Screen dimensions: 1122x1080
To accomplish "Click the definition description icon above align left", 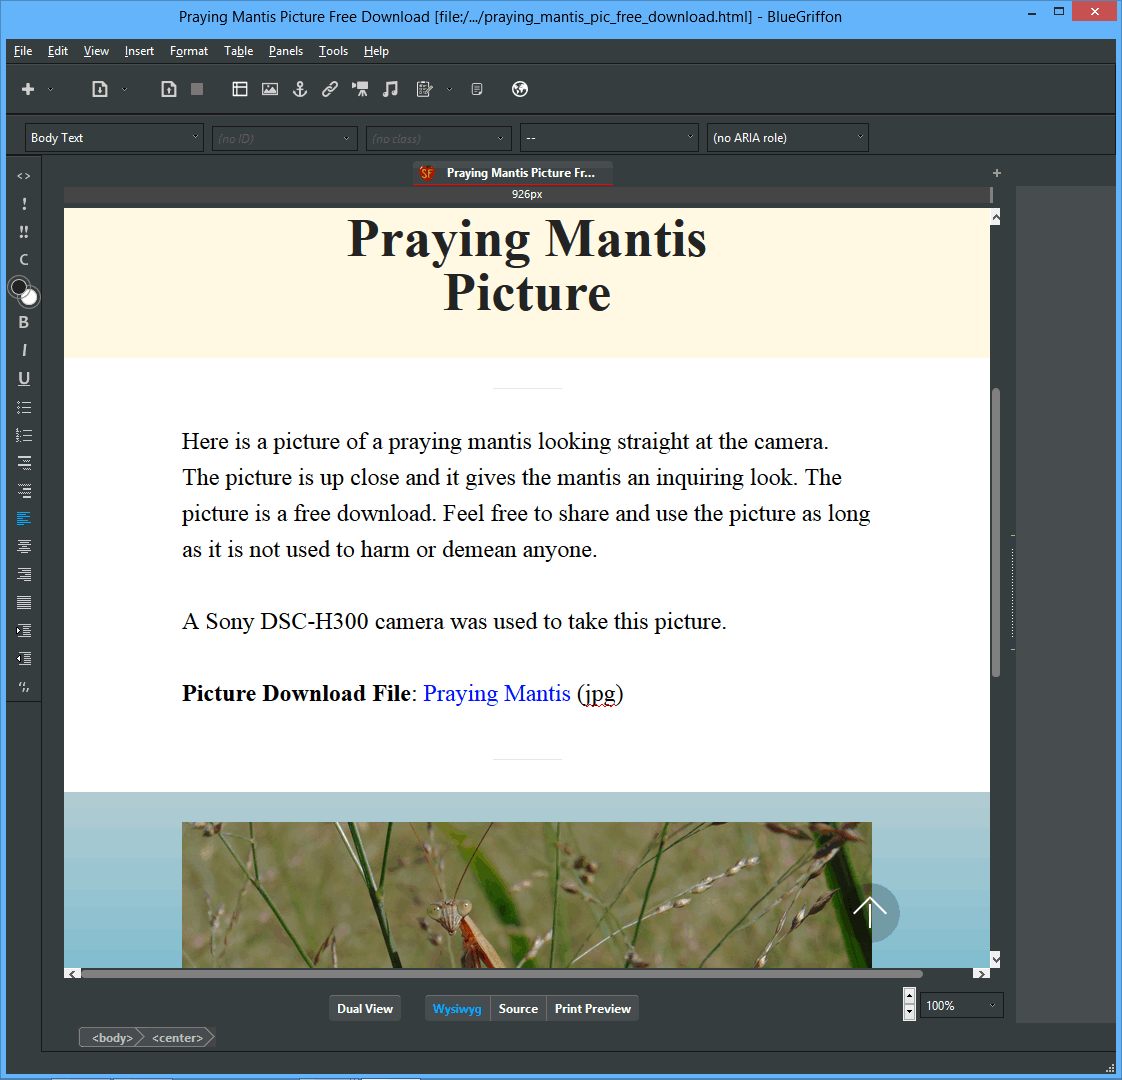I will 24,491.
